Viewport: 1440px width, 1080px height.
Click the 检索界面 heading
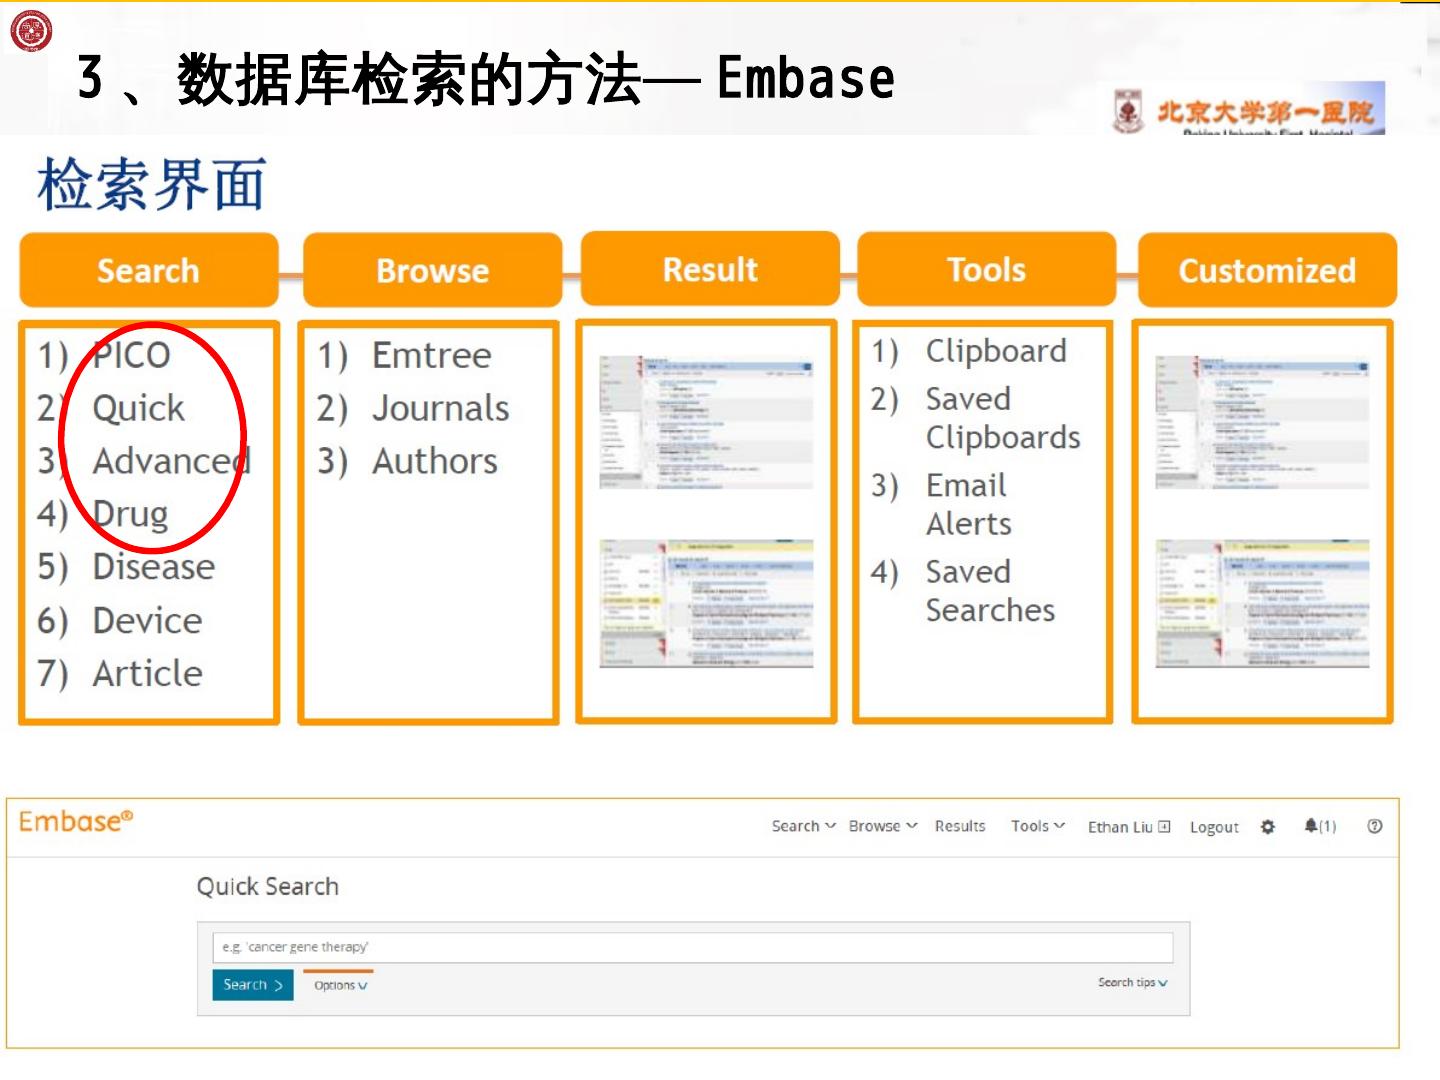coord(152,185)
